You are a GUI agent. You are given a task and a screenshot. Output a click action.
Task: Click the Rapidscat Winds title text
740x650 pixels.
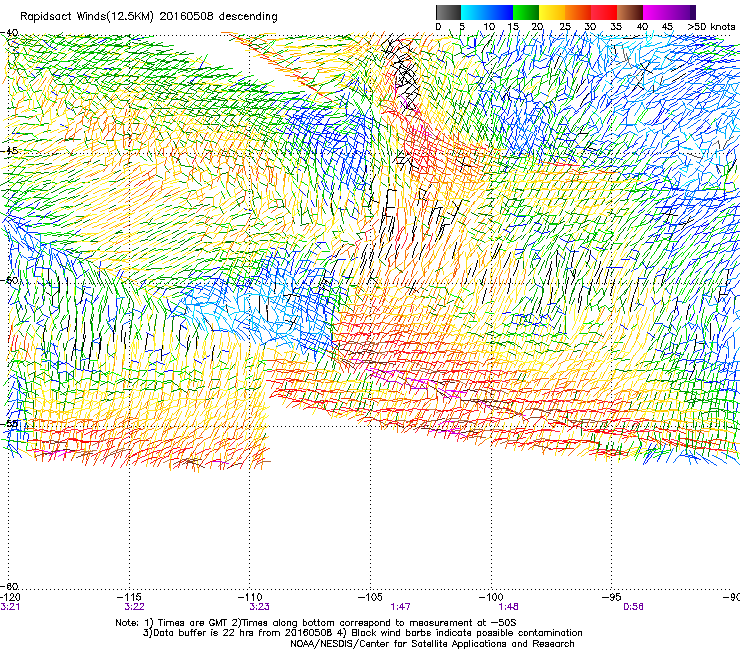(149, 17)
